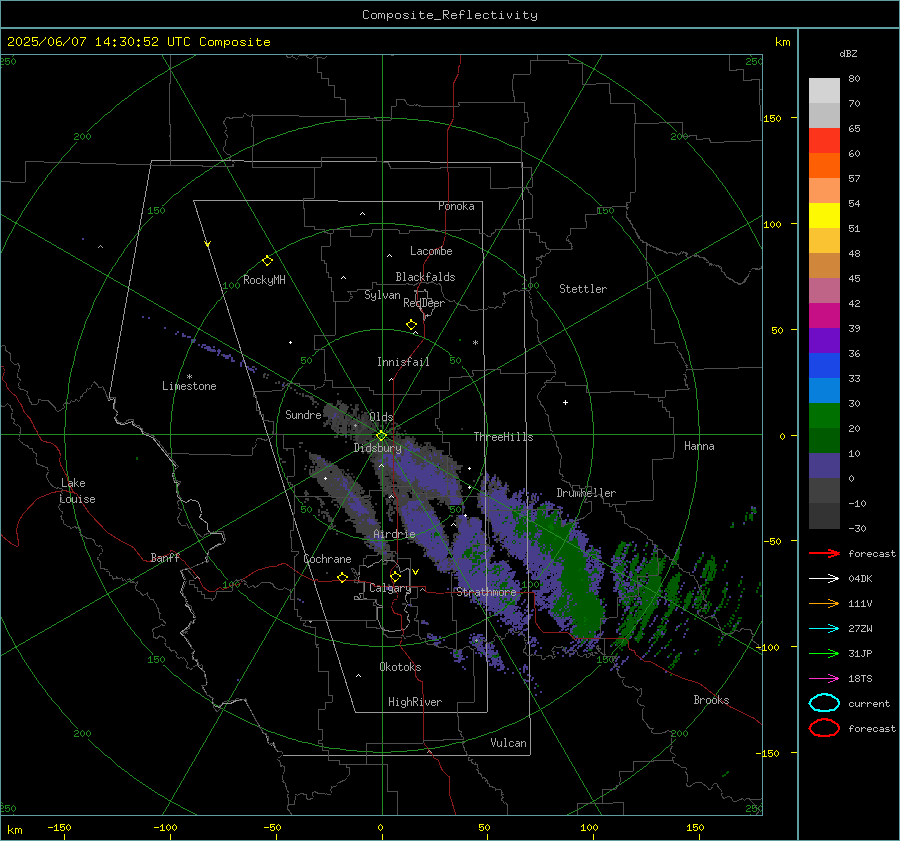Click the Didsbury label

click(x=378, y=448)
